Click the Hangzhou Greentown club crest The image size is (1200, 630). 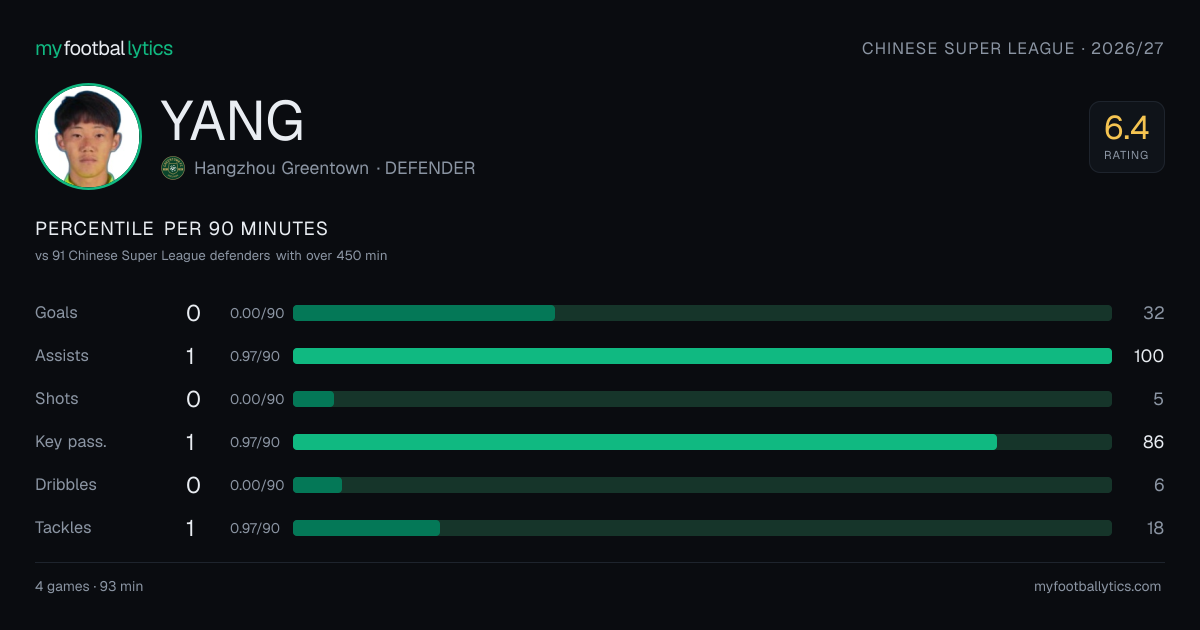[x=173, y=168]
